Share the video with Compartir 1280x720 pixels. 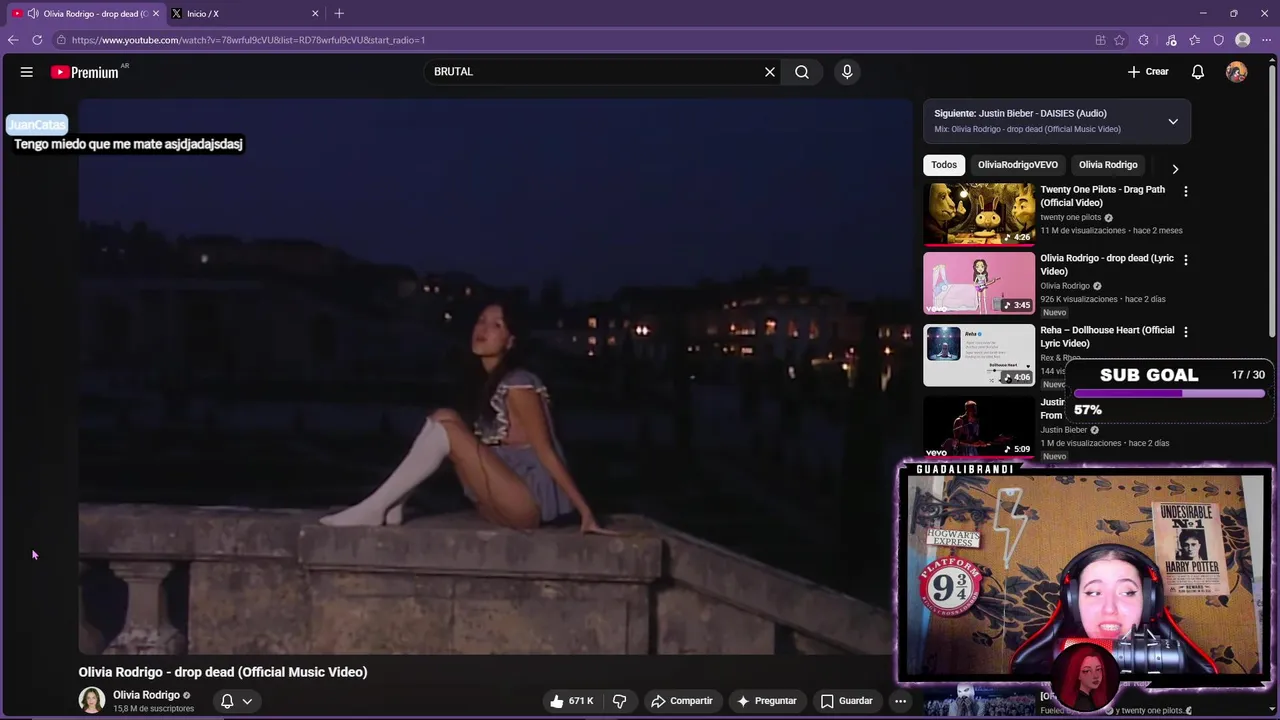tap(682, 701)
